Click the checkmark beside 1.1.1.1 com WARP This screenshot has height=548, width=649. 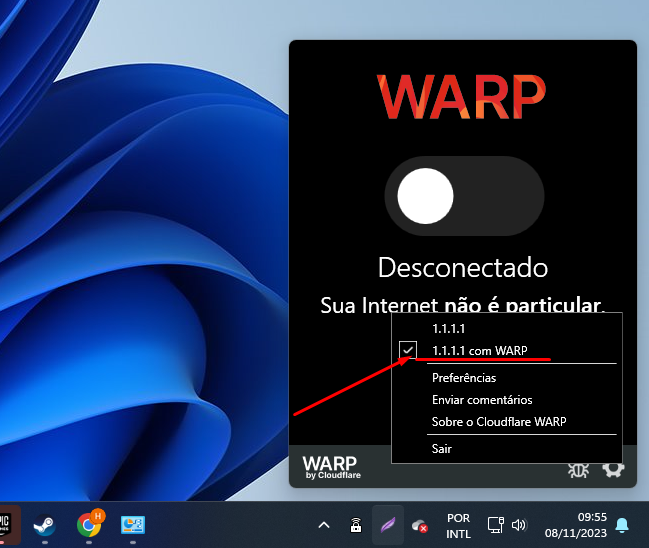coord(408,350)
